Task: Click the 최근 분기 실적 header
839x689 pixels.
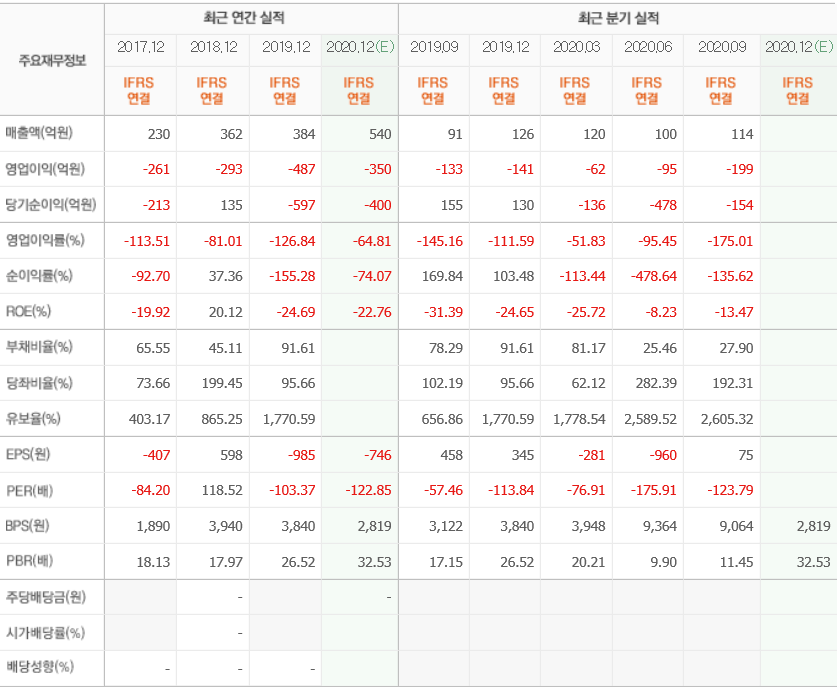Action: [x=618, y=18]
